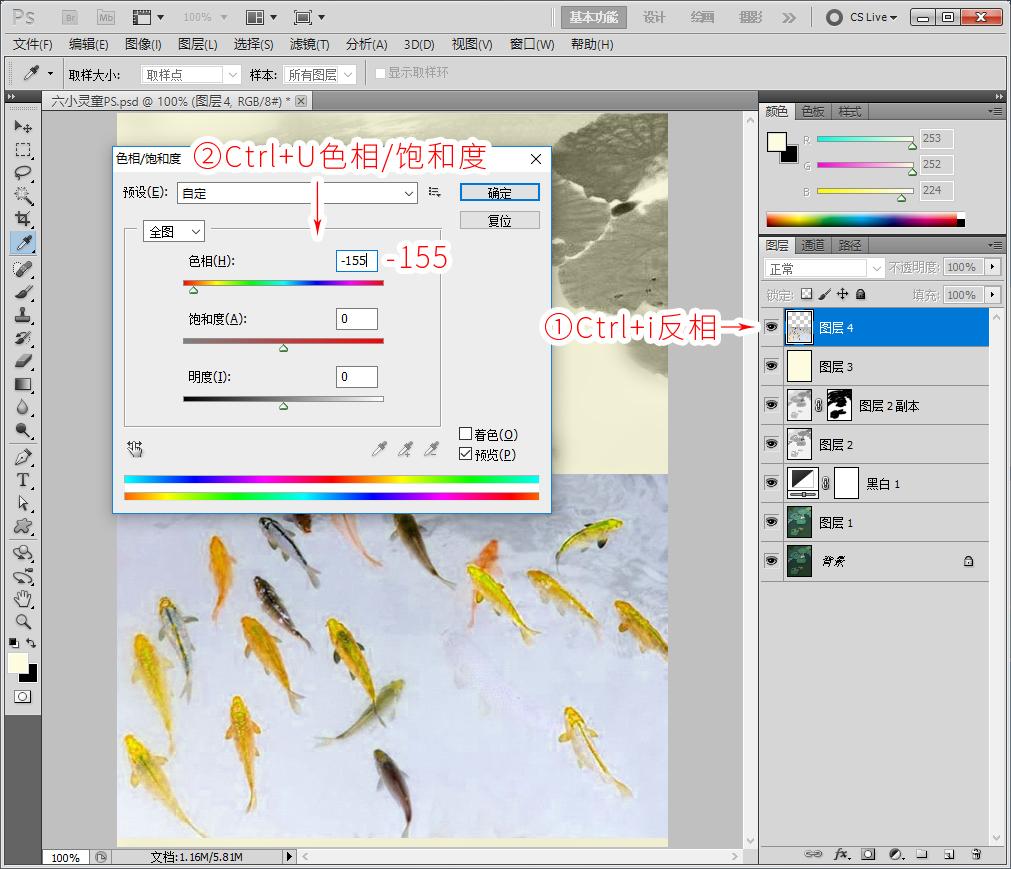1011x869 pixels.
Task: Select the 基本功能 workspace
Action: pyautogui.click(x=593, y=17)
